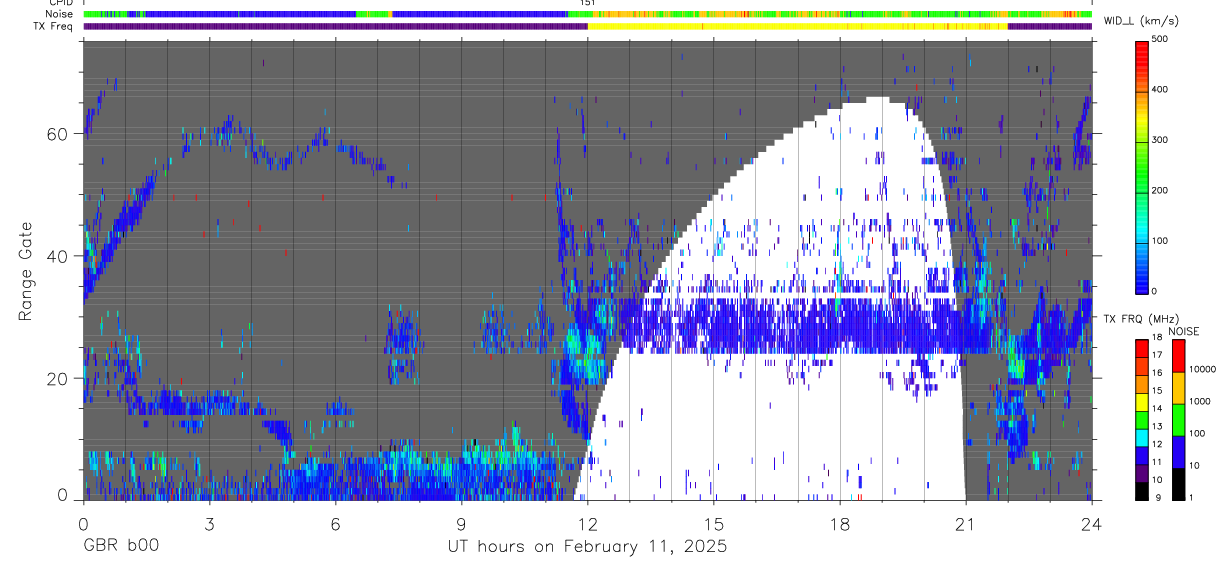Screen dimensions: 1228x567
Task: Click the TX Freq strip above the plot
Action: click(587, 26)
